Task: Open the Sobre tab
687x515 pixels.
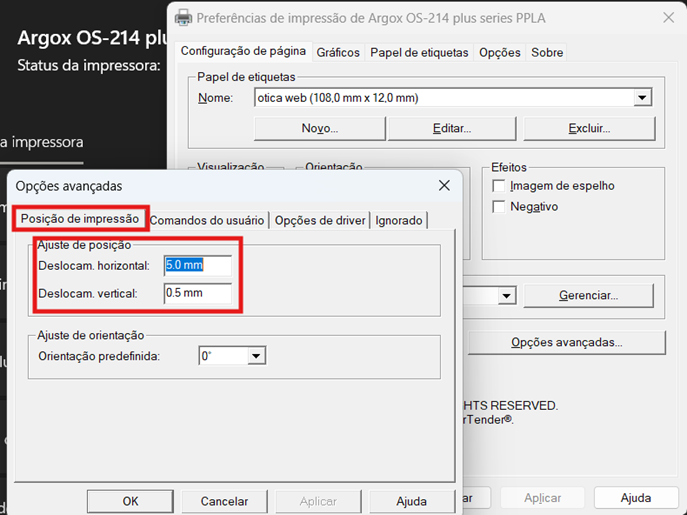Action: (547, 53)
